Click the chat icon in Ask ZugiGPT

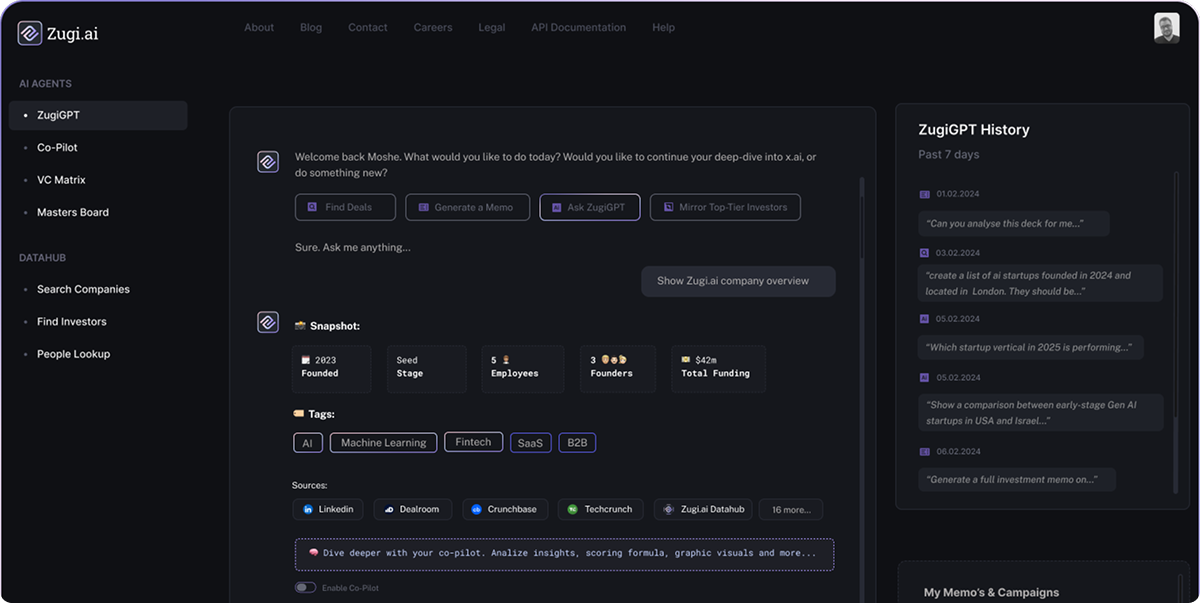click(x=557, y=207)
